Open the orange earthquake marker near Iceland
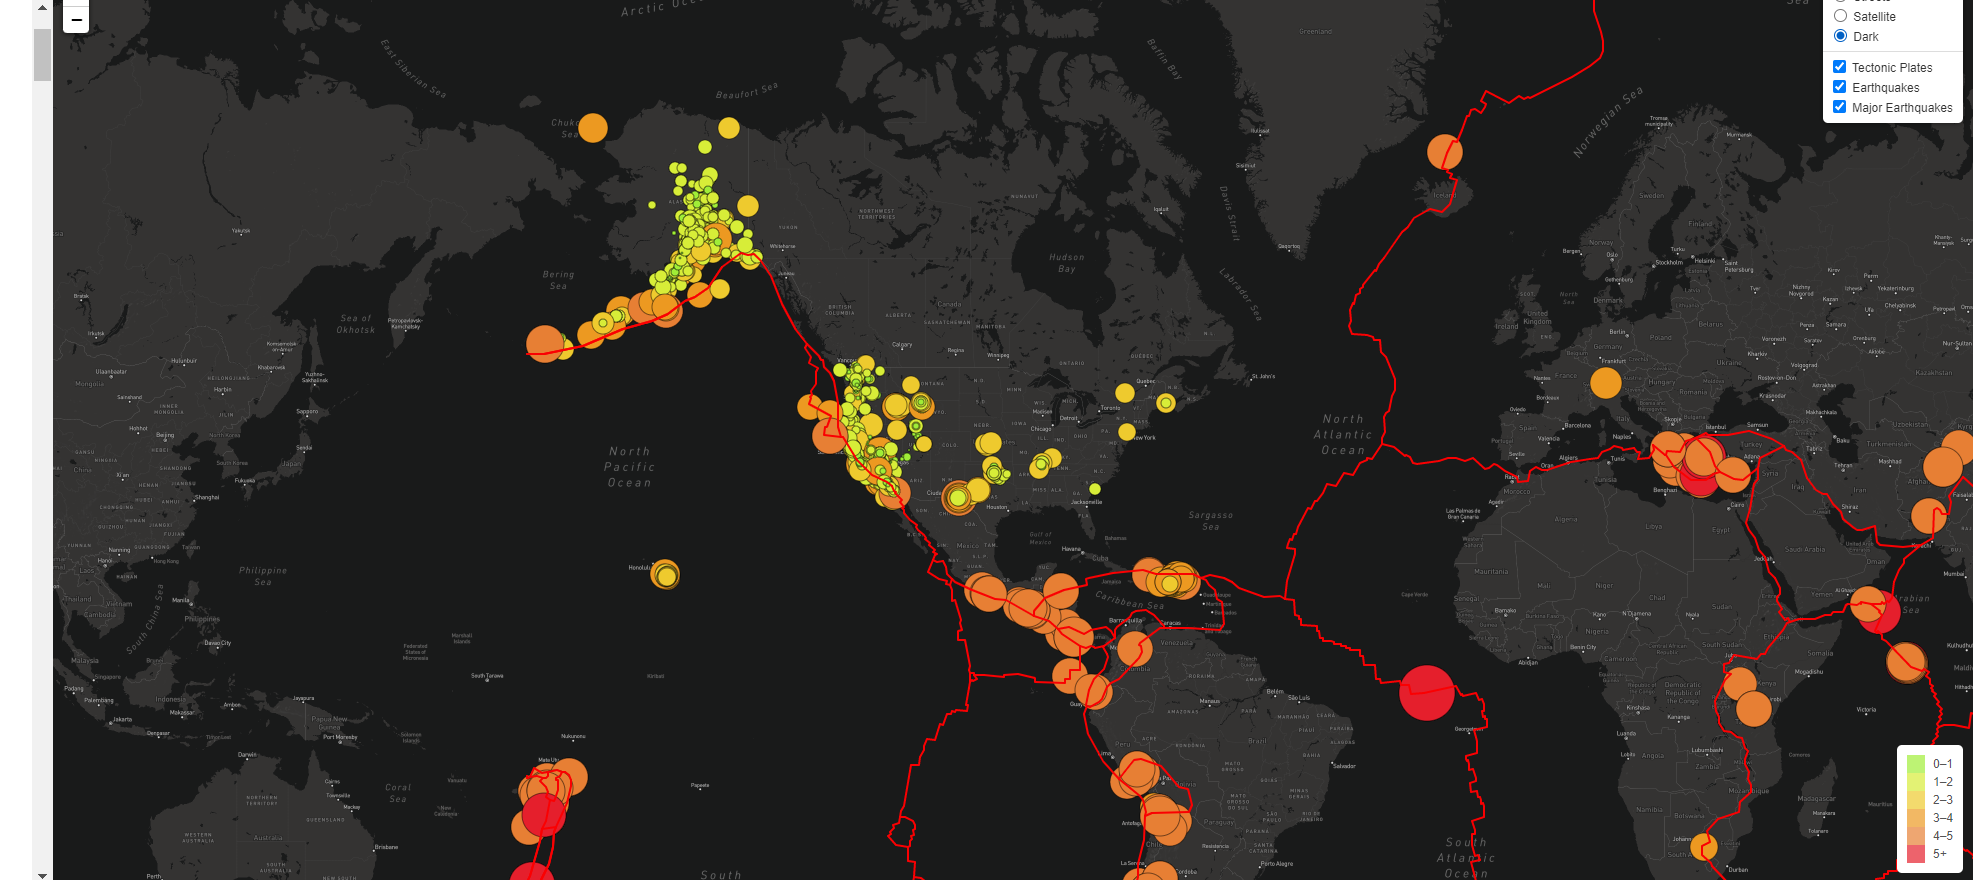 (x=1444, y=152)
